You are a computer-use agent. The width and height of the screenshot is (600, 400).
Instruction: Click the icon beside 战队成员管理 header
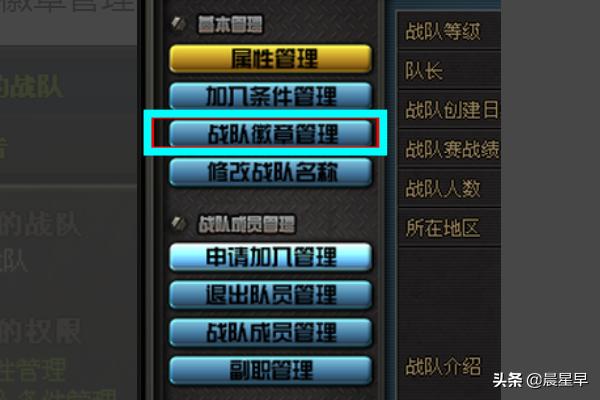[x=178, y=223]
